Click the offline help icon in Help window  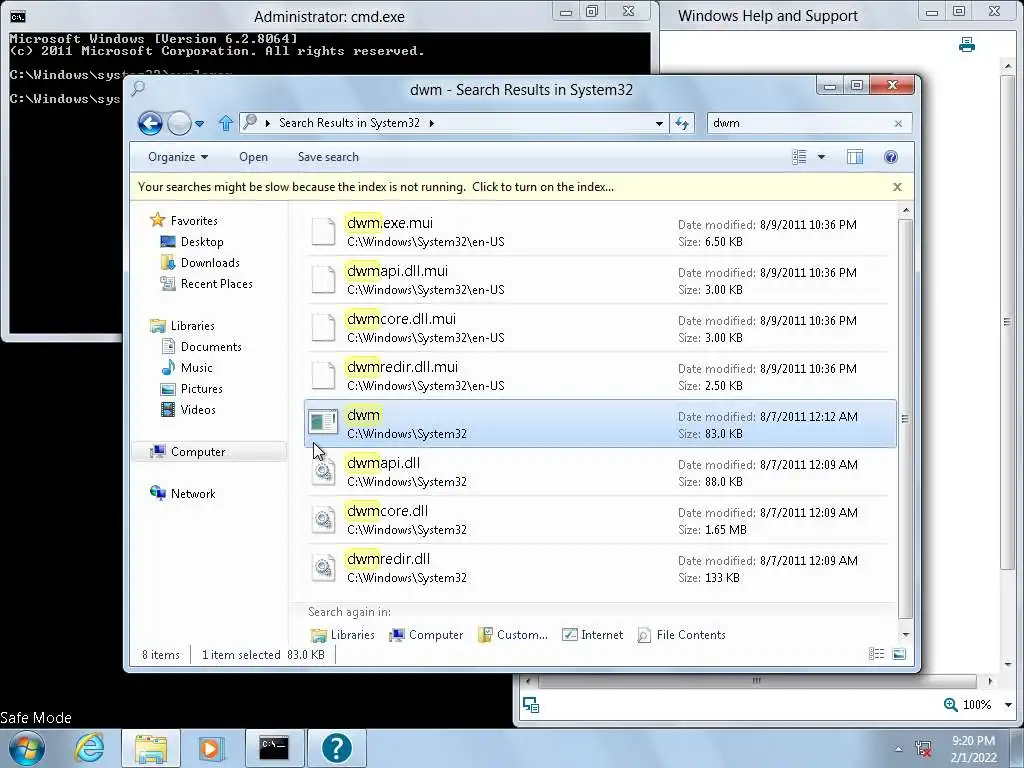[531, 705]
